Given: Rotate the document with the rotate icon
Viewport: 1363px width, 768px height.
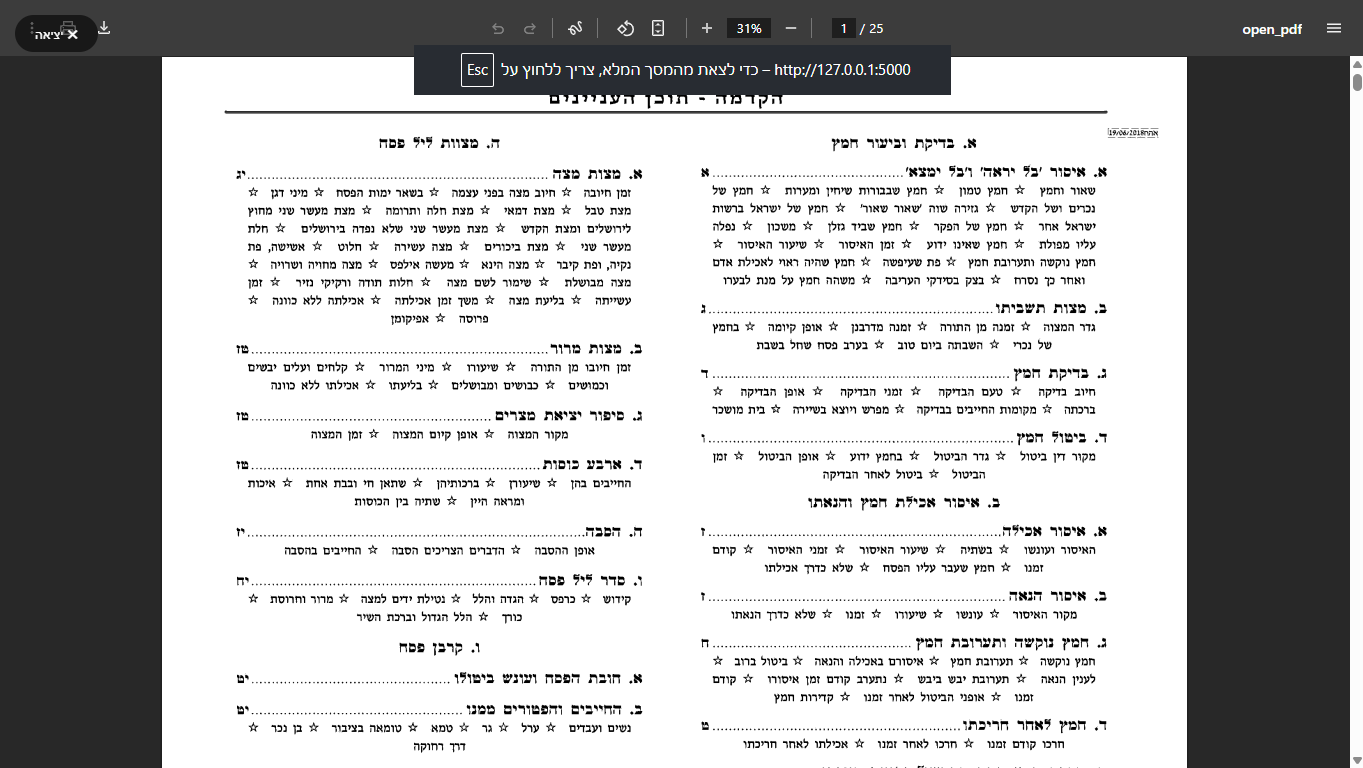Looking at the screenshot, I should coord(625,28).
